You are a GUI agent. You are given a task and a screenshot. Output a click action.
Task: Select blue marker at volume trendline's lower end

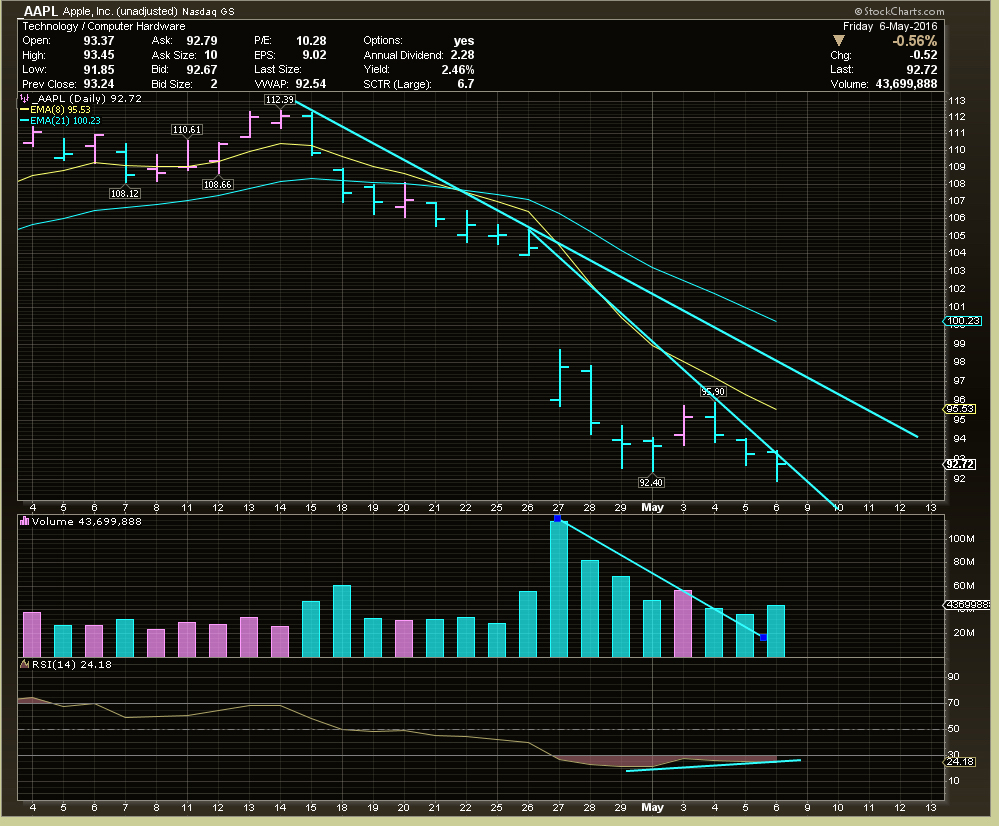763,637
